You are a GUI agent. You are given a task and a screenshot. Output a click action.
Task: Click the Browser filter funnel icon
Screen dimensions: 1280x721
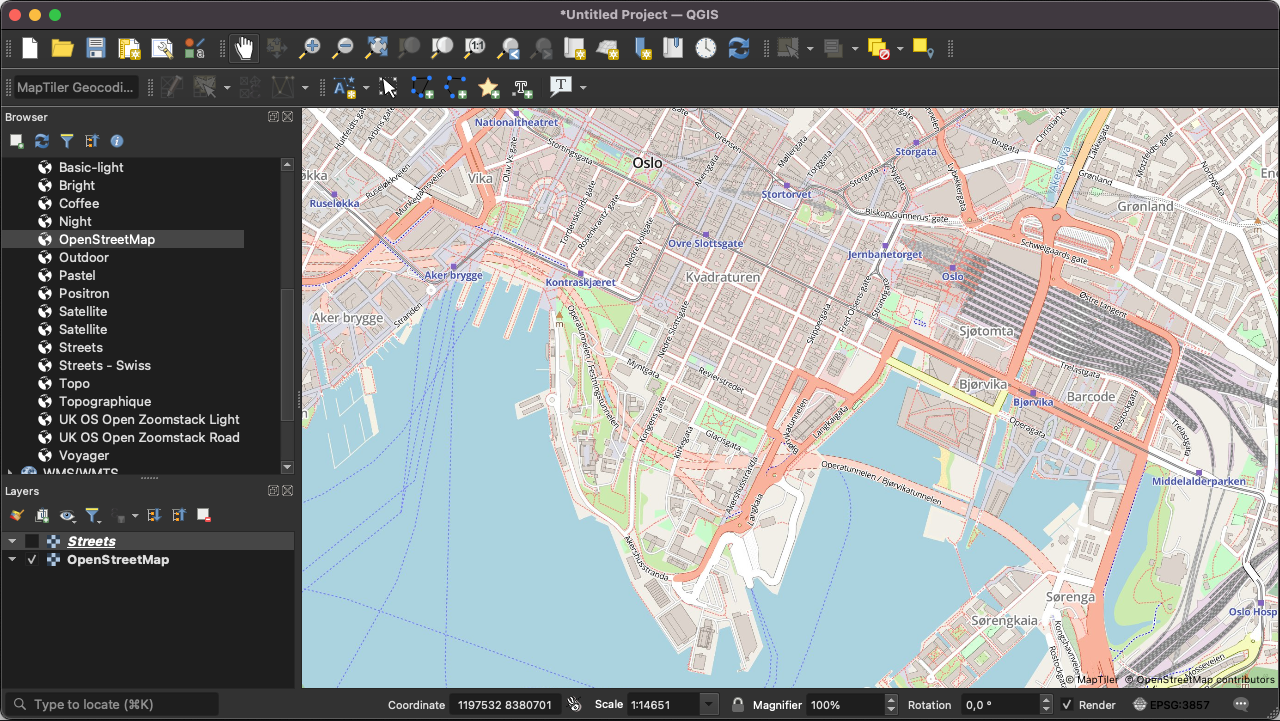[67, 142]
